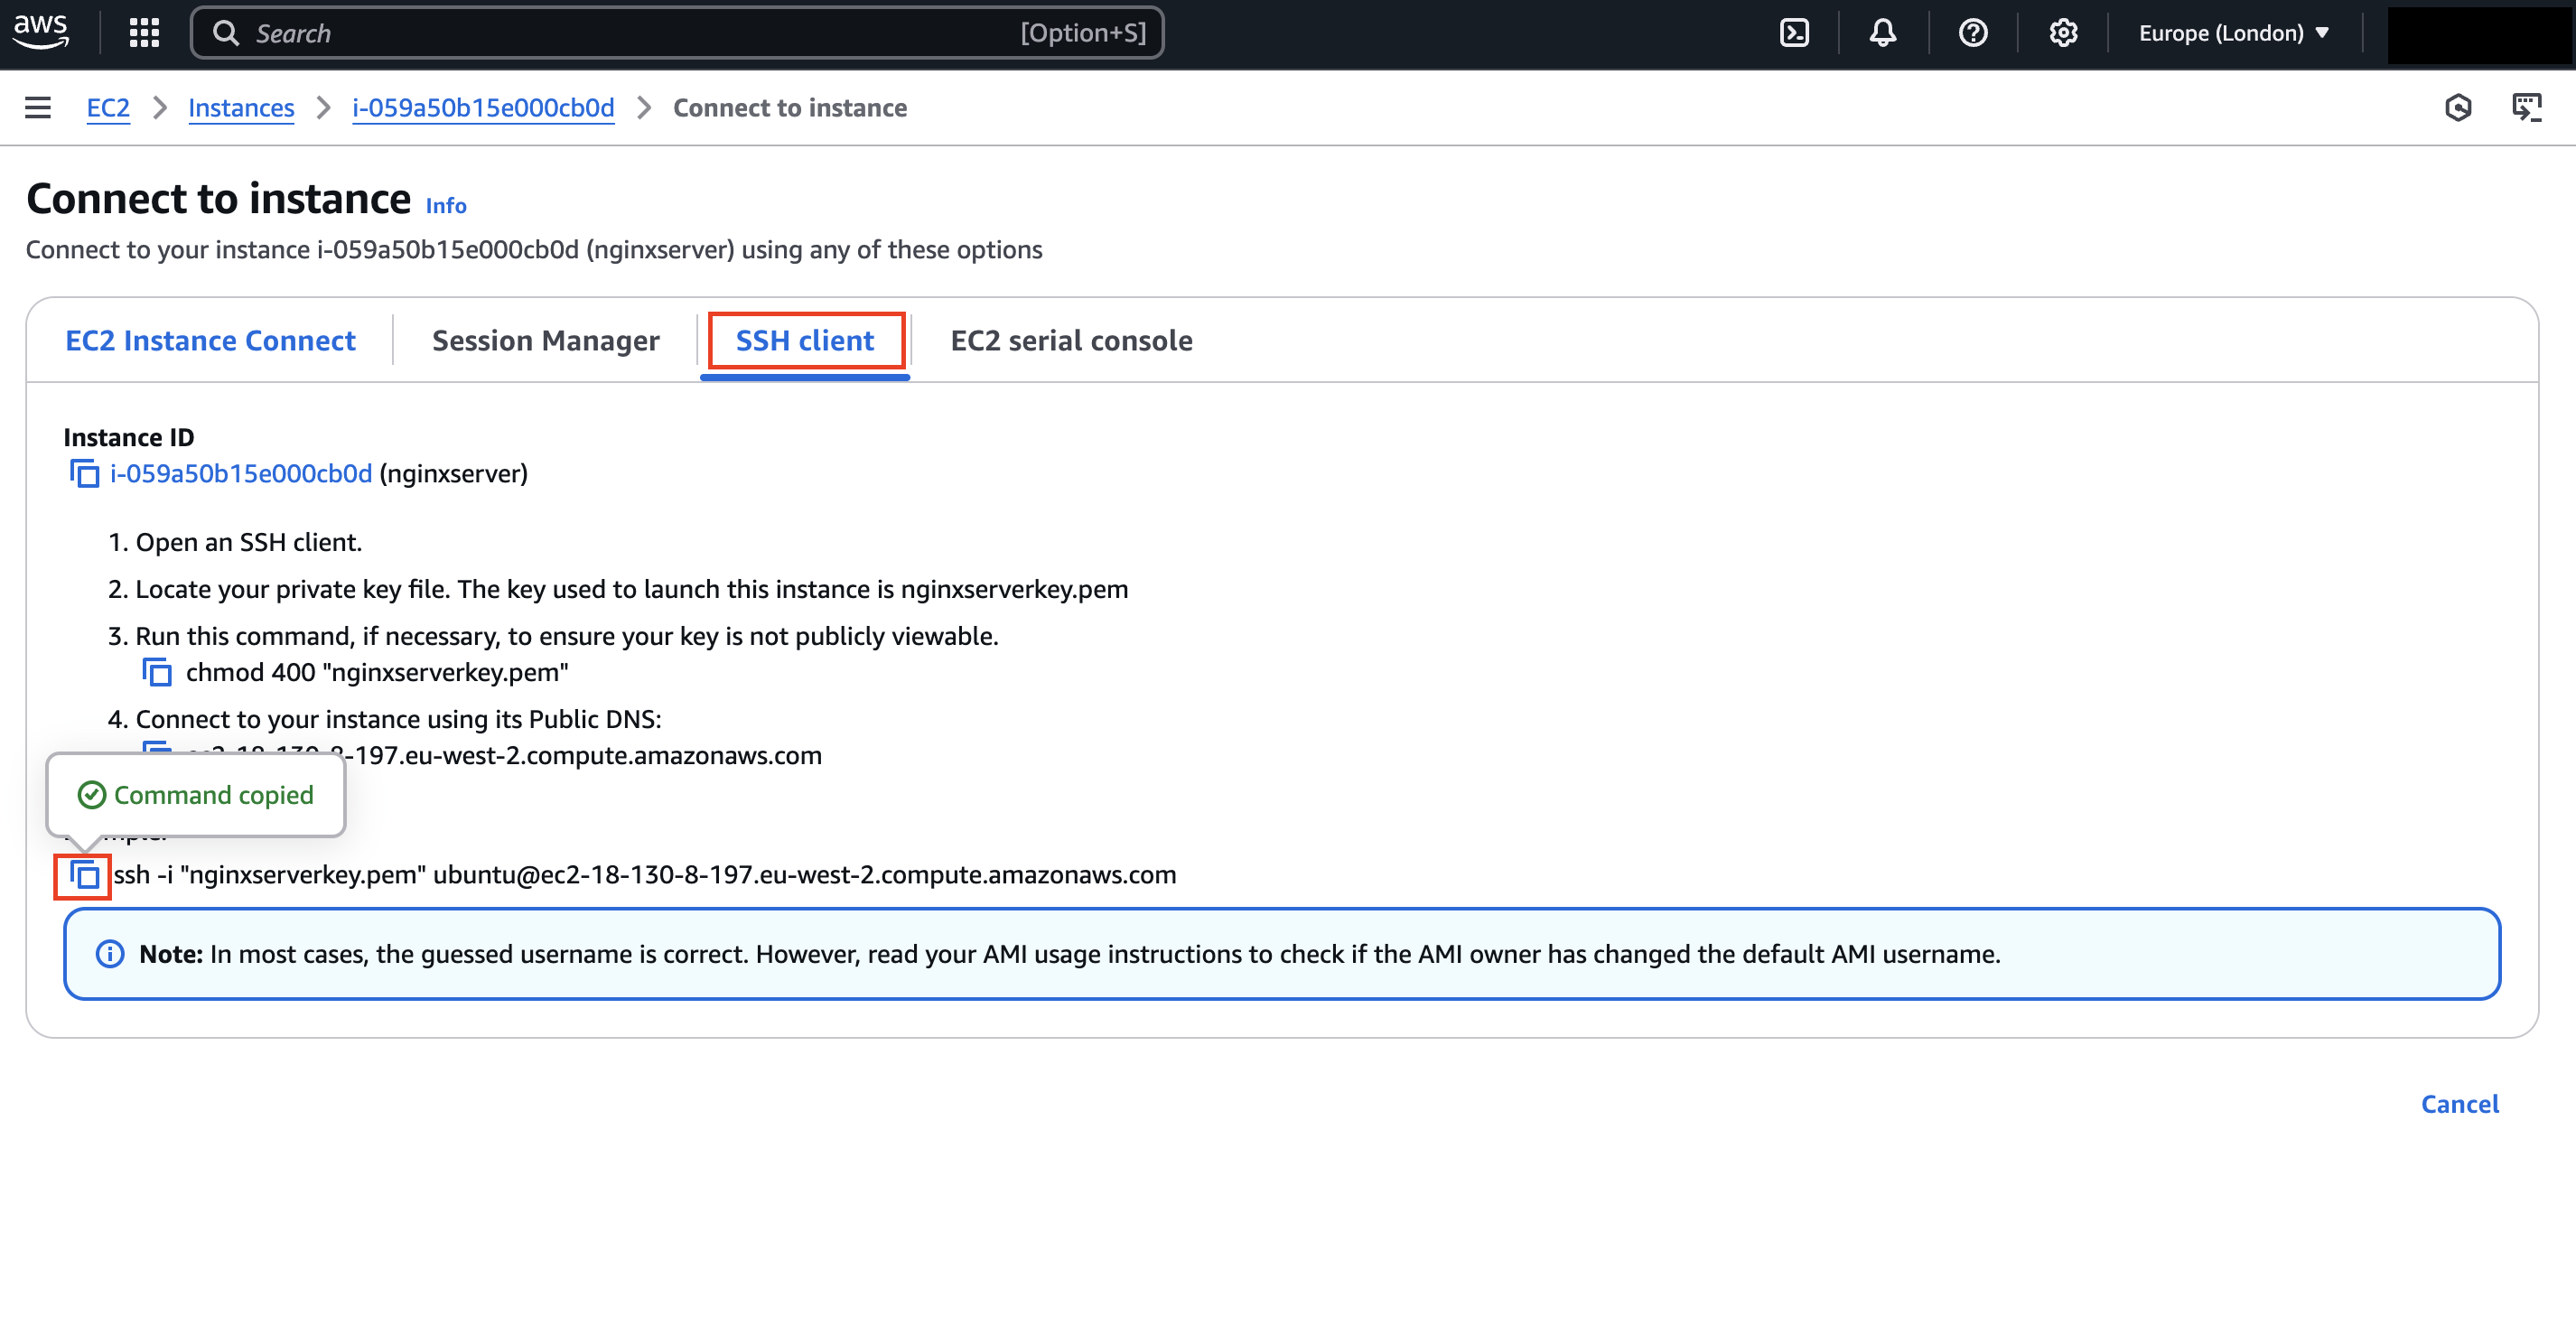Expand the Europe (London) region dropdown
2576x1326 pixels.
pos(2234,33)
